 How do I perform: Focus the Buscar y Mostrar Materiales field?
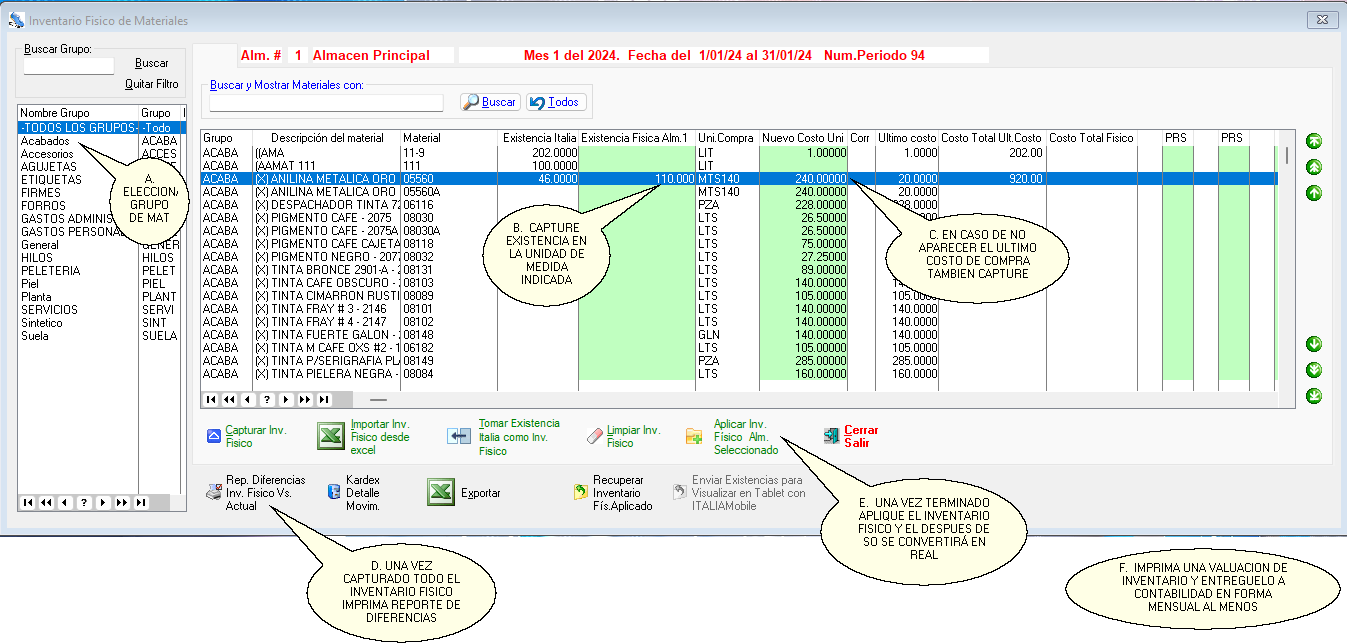[x=326, y=102]
